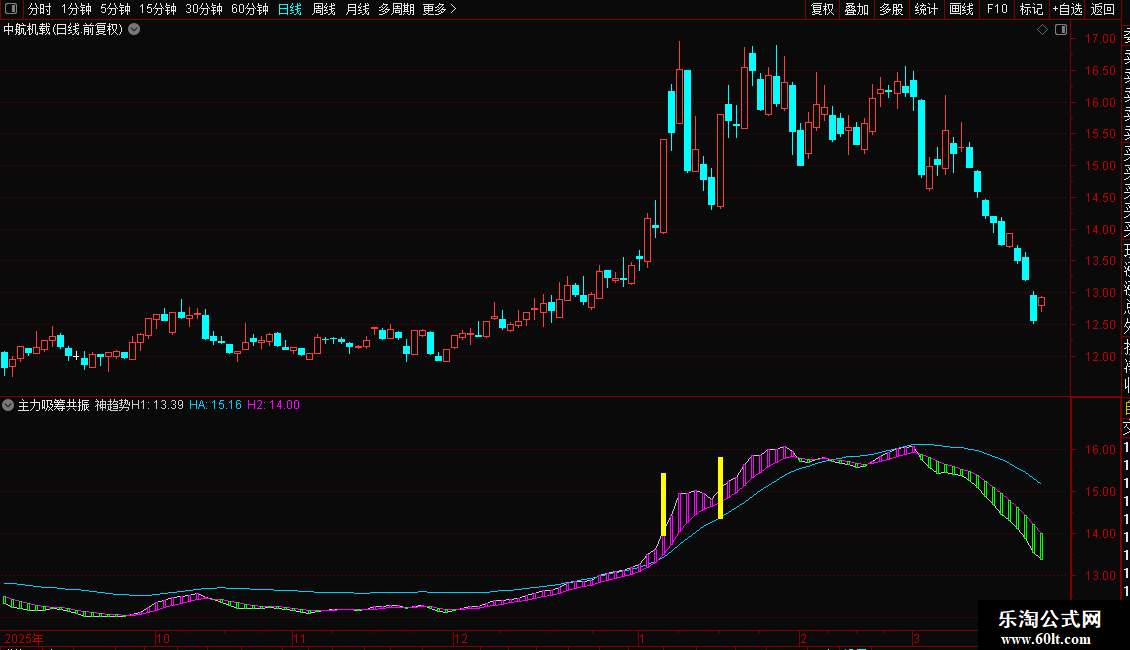Open F10 company info
This screenshot has height=650, width=1130.
point(997,9)
